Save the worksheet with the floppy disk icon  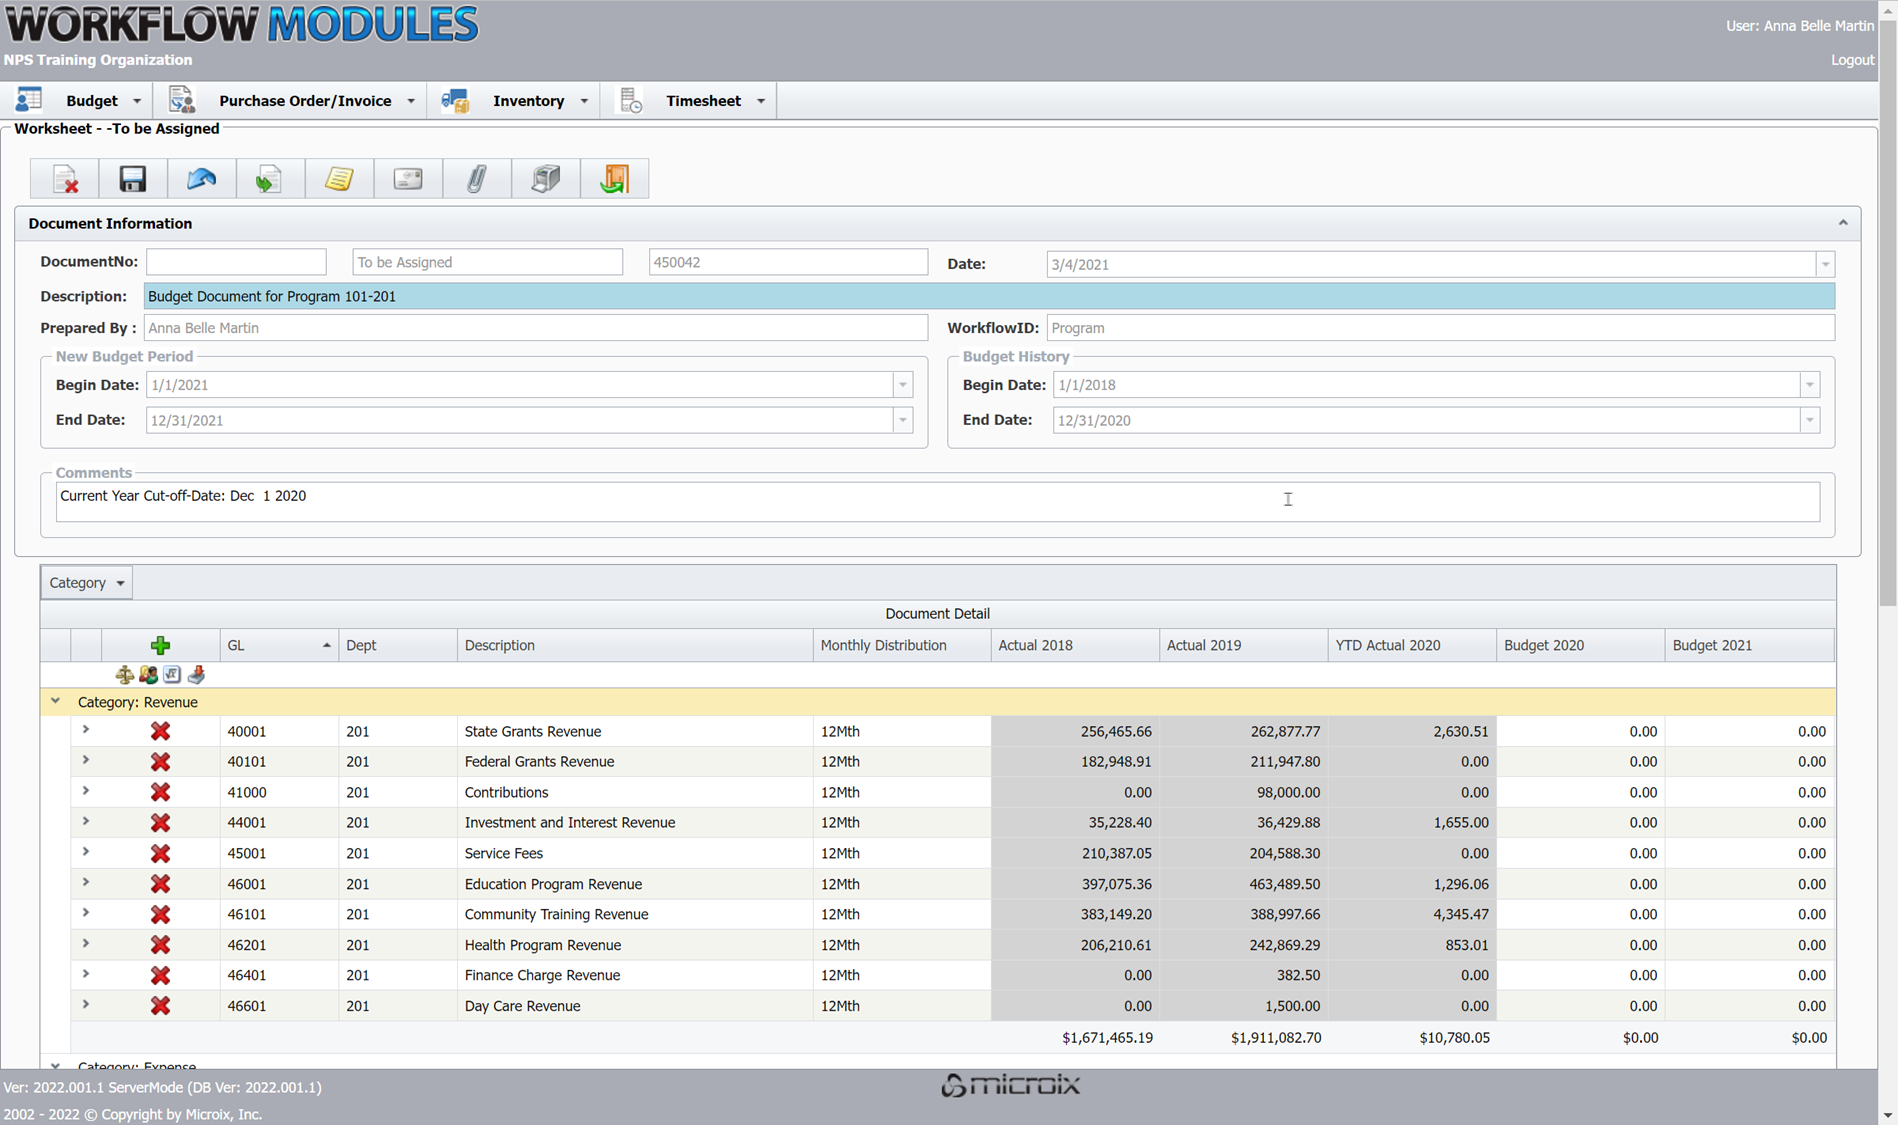pyautogui.click(x=133, y=179)
